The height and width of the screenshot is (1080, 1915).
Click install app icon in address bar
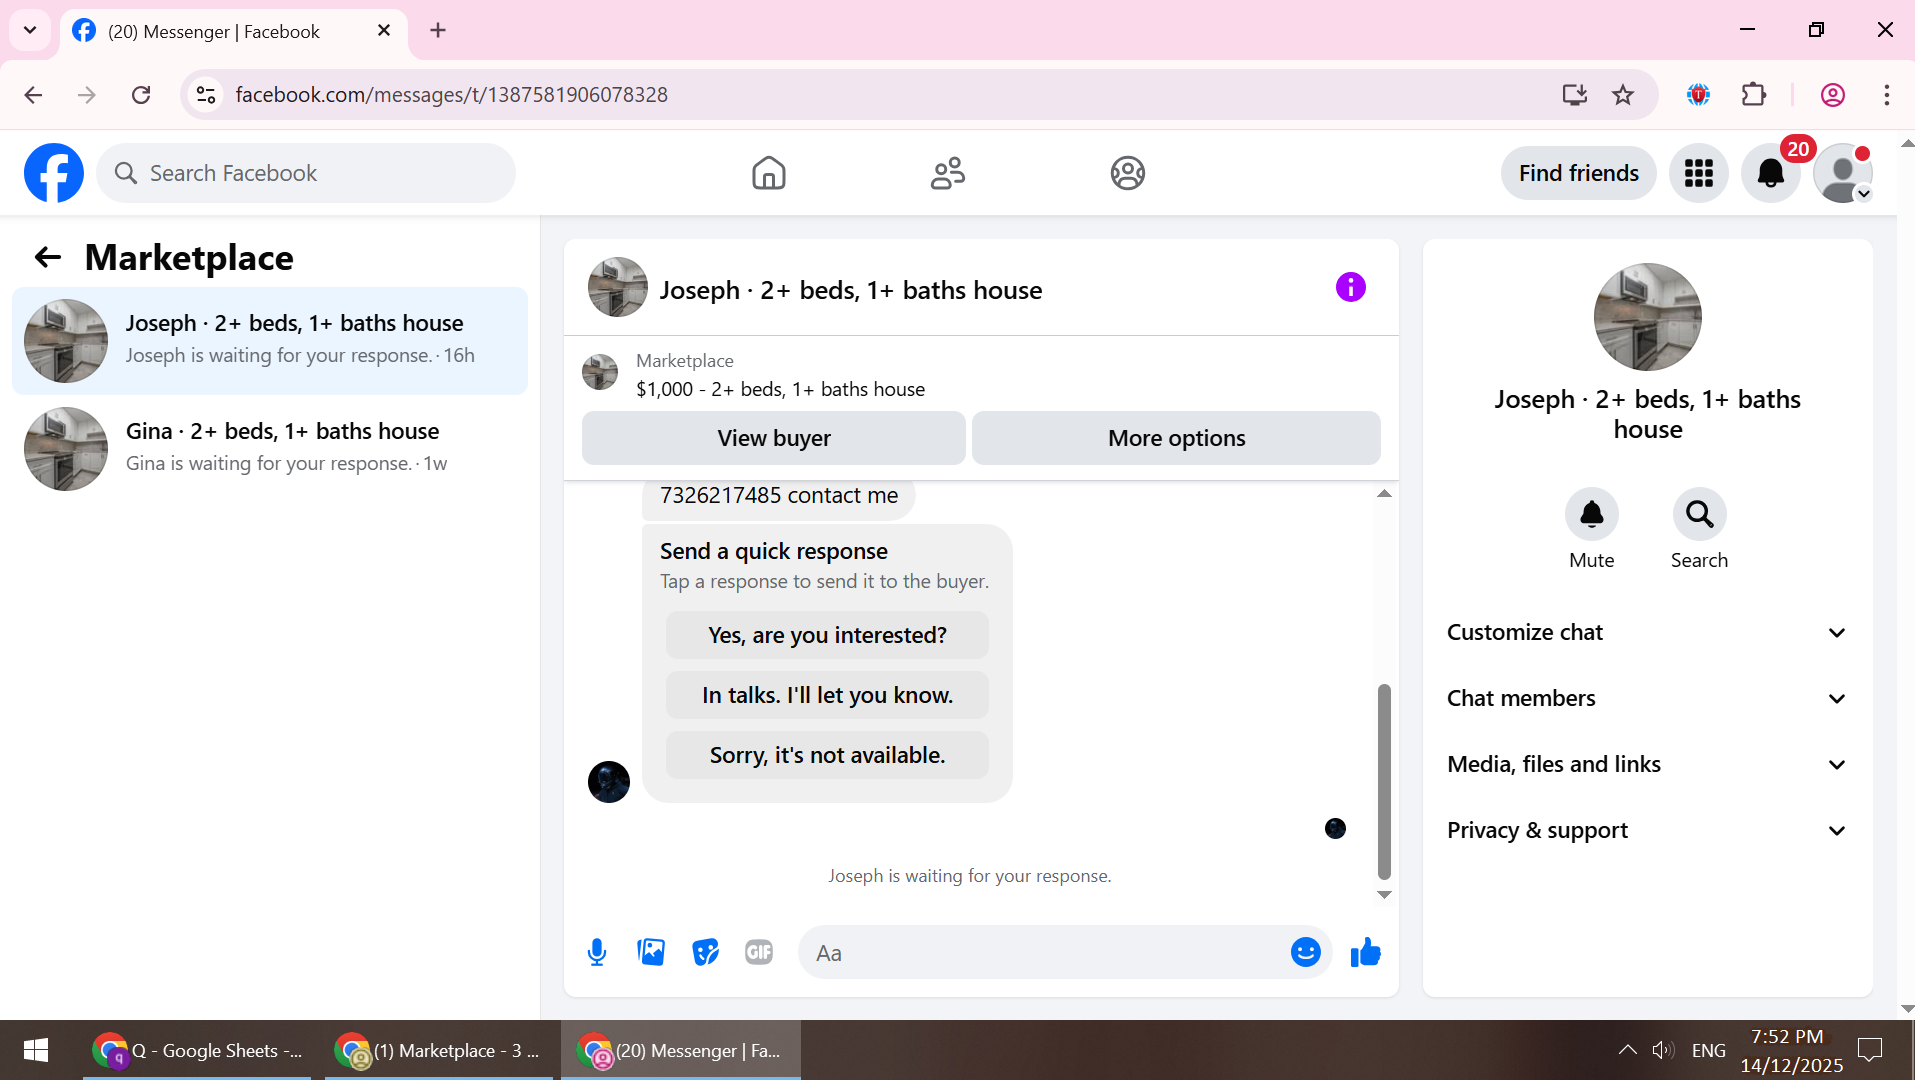[1574, 95]
